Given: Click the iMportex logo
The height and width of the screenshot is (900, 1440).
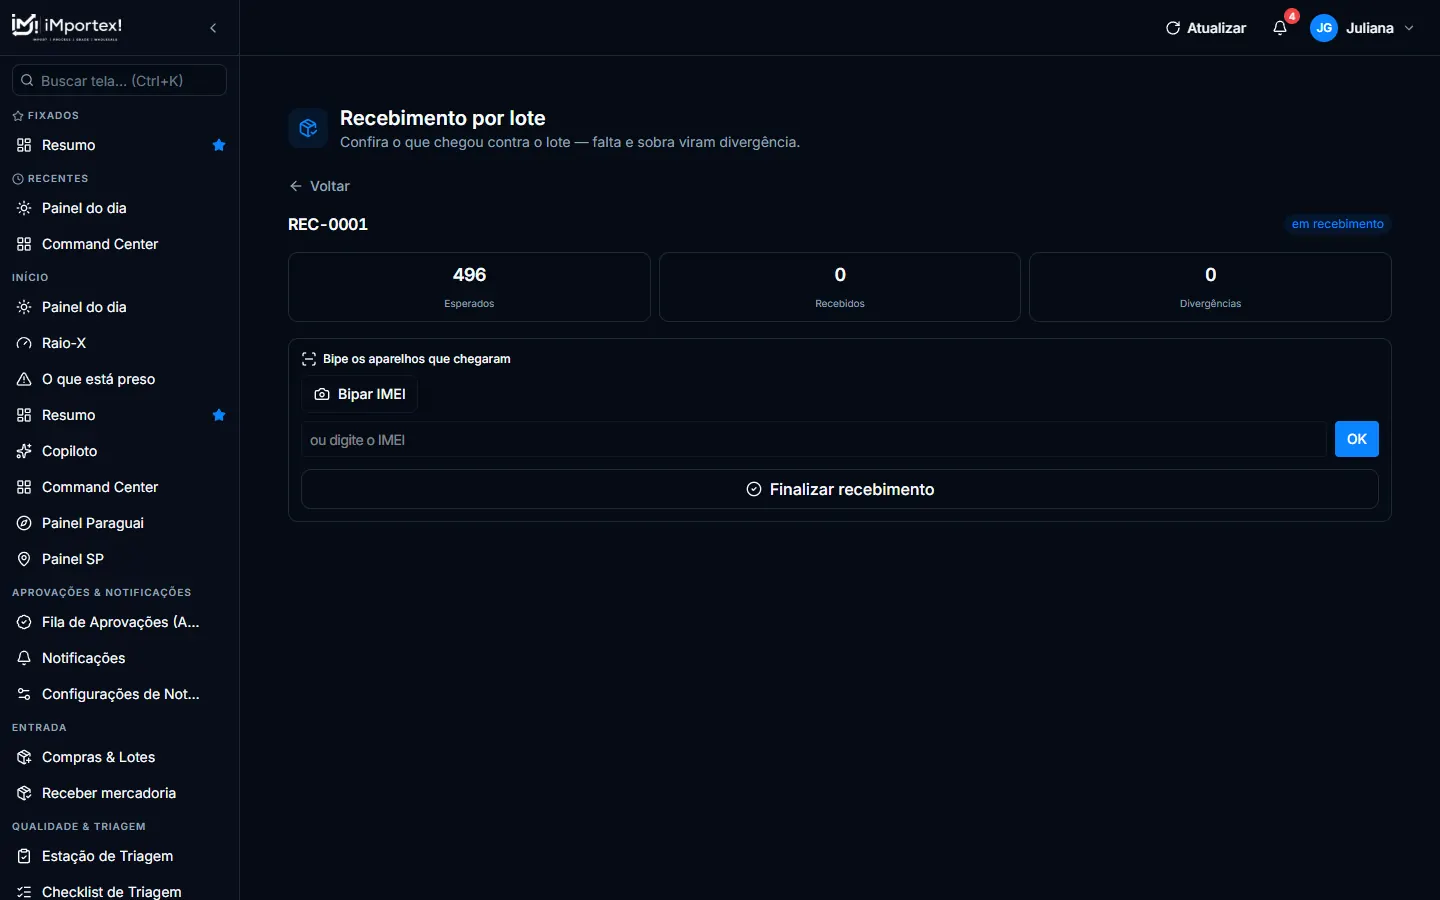Looking at the screenshot, I should [x=66, y=27].
